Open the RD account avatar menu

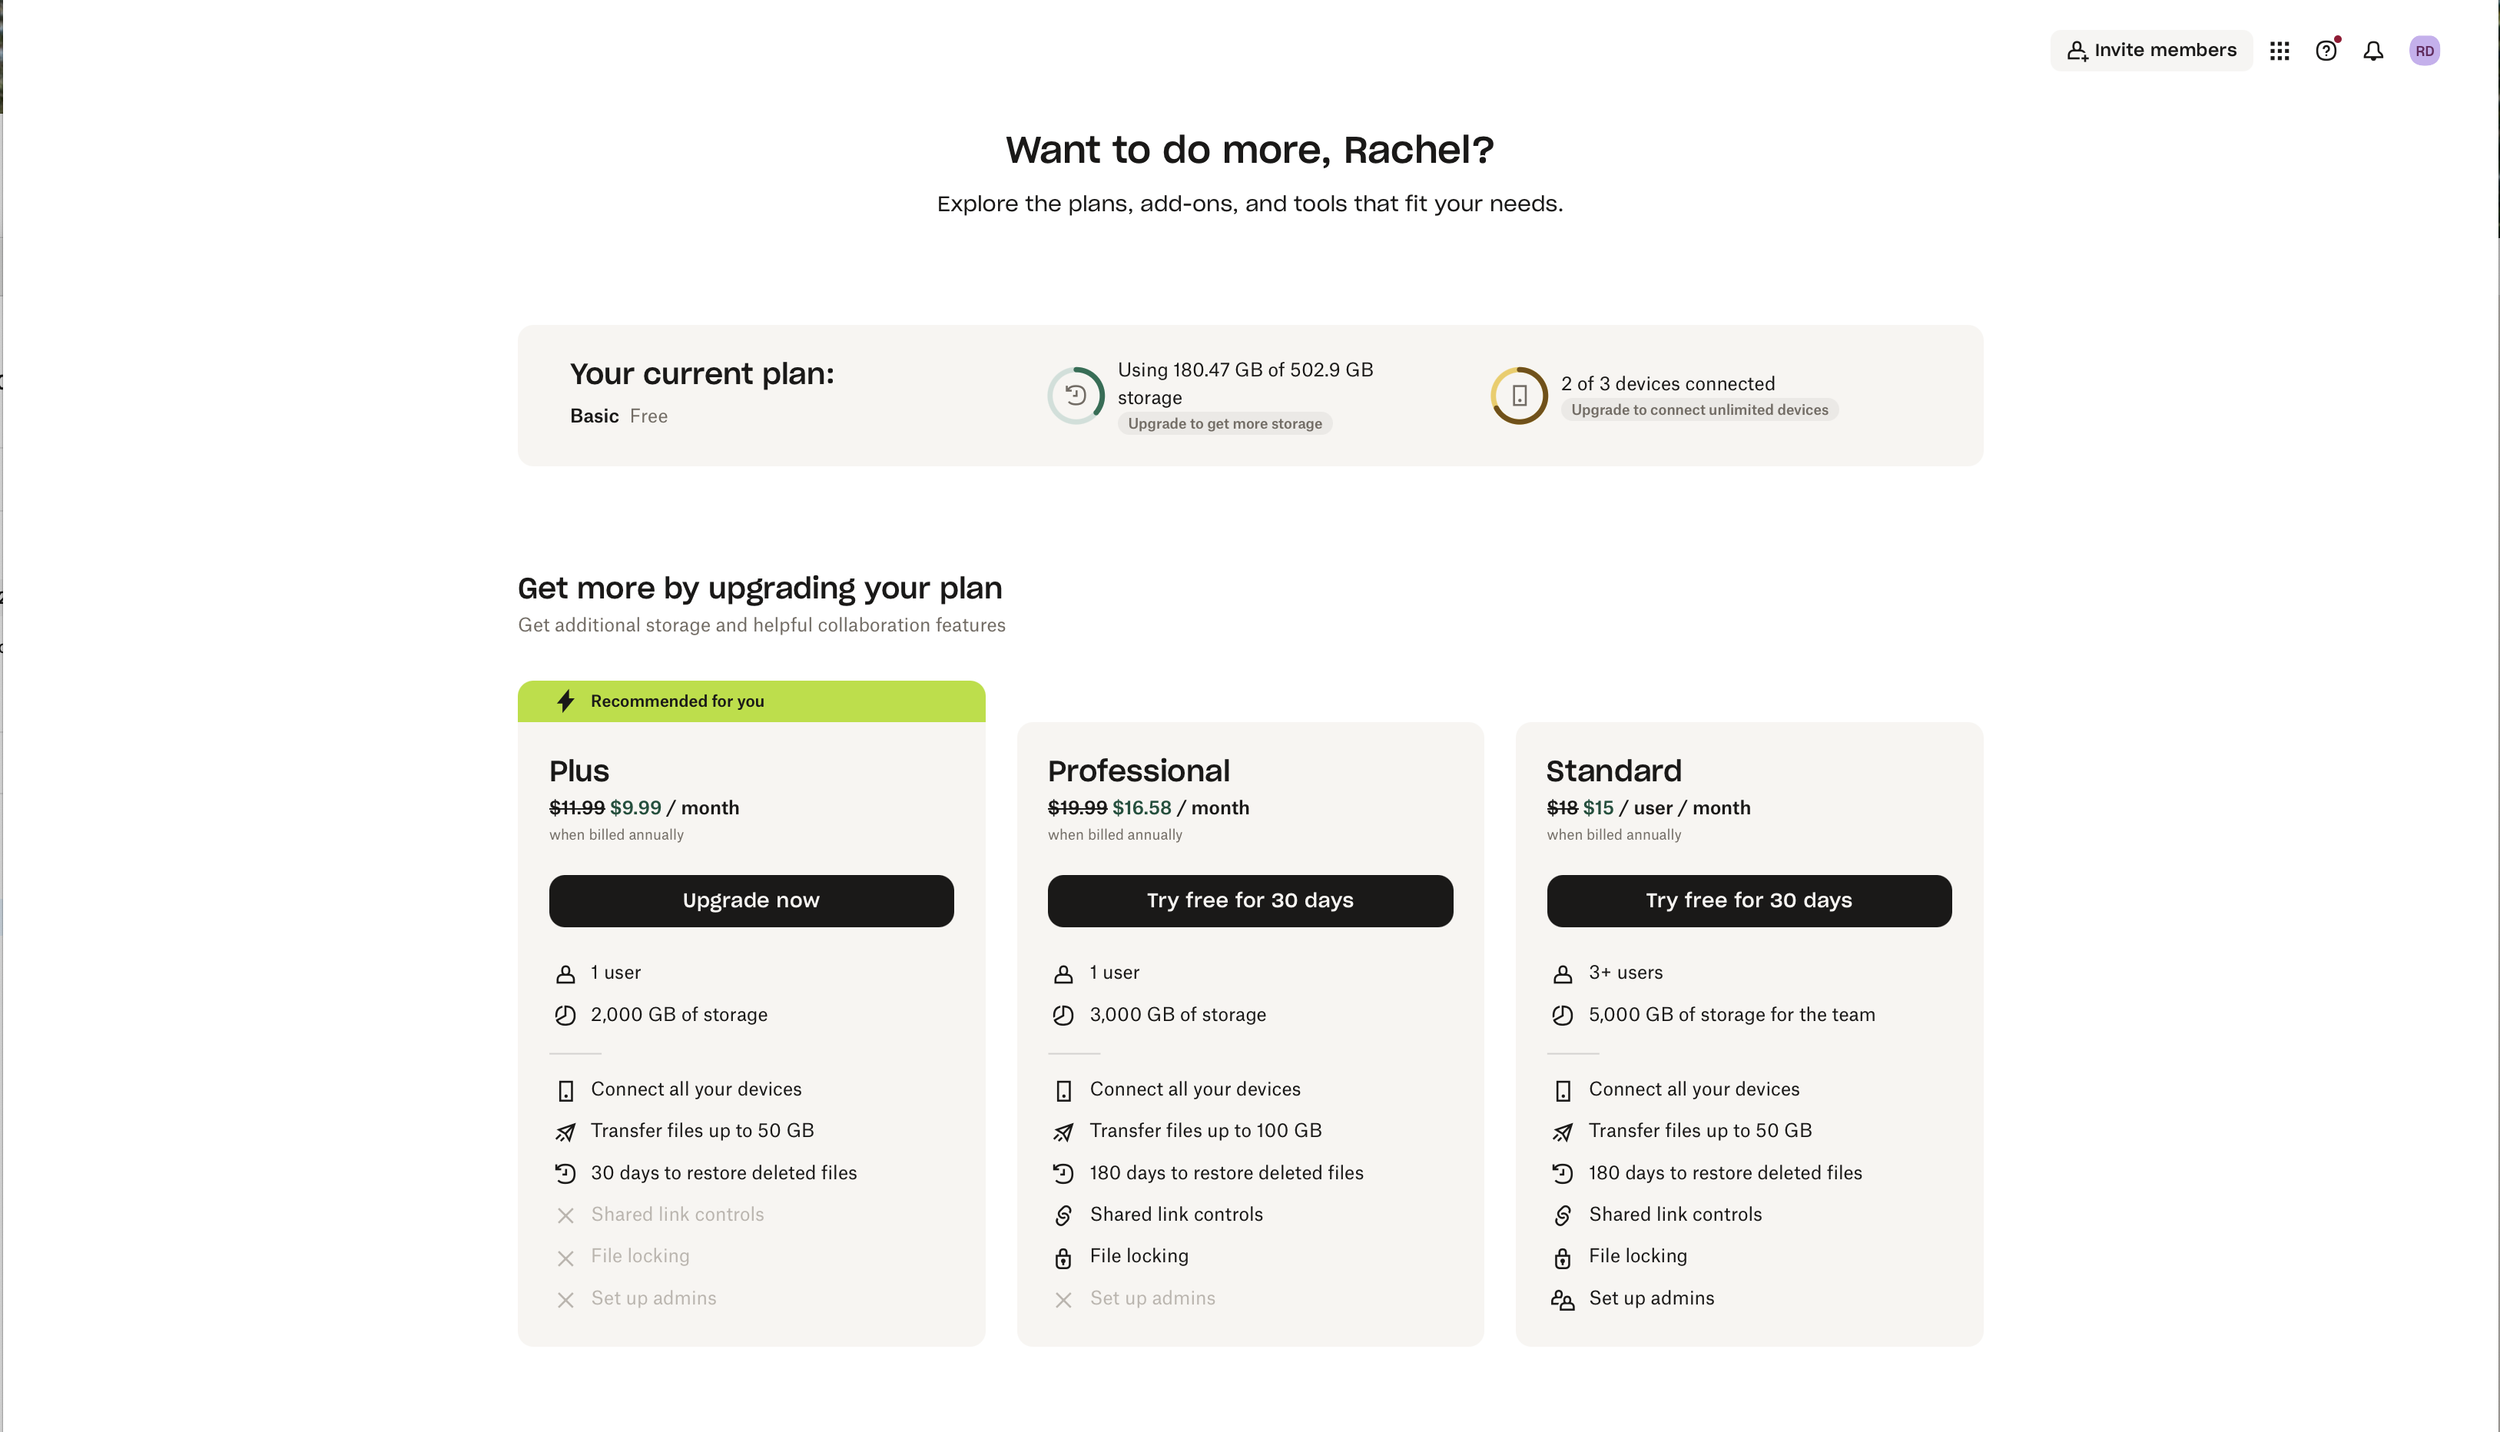click(2424, 51)
